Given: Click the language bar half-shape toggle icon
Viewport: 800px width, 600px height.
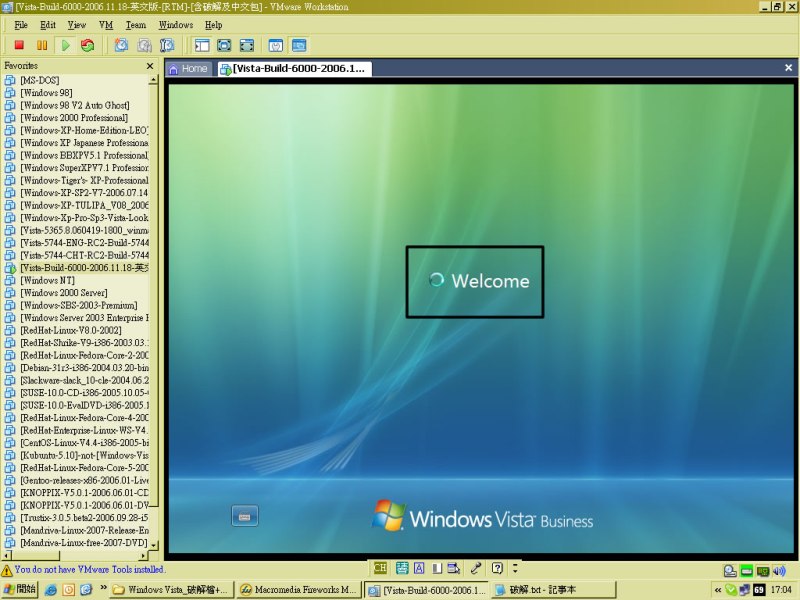Looking at the screenshot, I should [437, 568].
